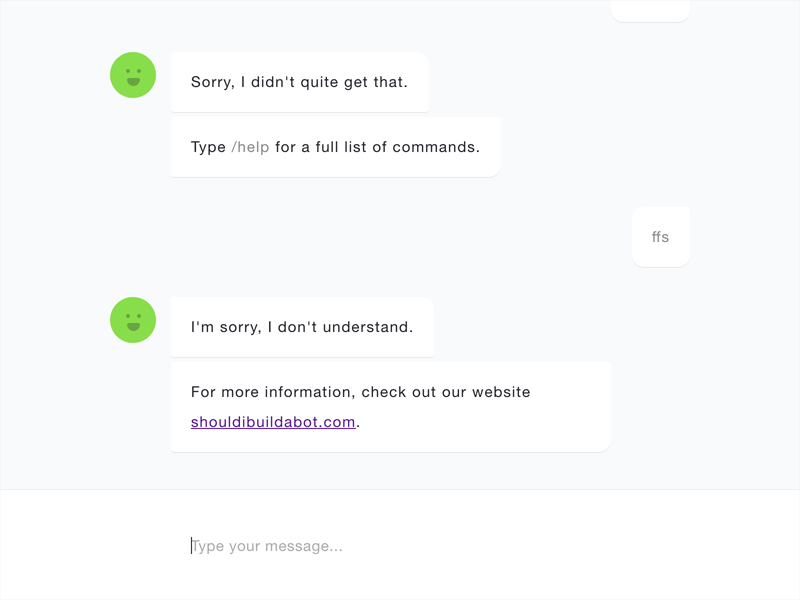
Task: Click the underlined hyperlink in the bot reply
Action: 273,421
